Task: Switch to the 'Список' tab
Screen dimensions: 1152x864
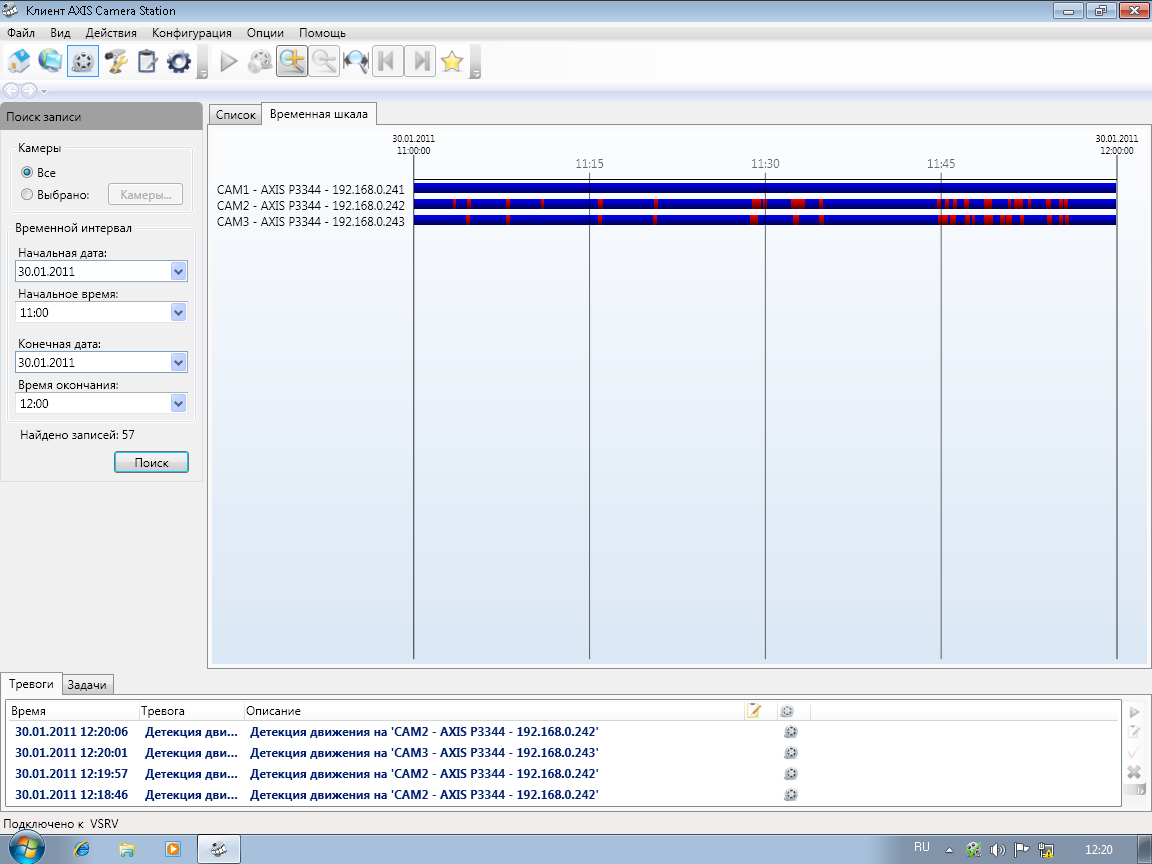Action: [x=236, y=115]
